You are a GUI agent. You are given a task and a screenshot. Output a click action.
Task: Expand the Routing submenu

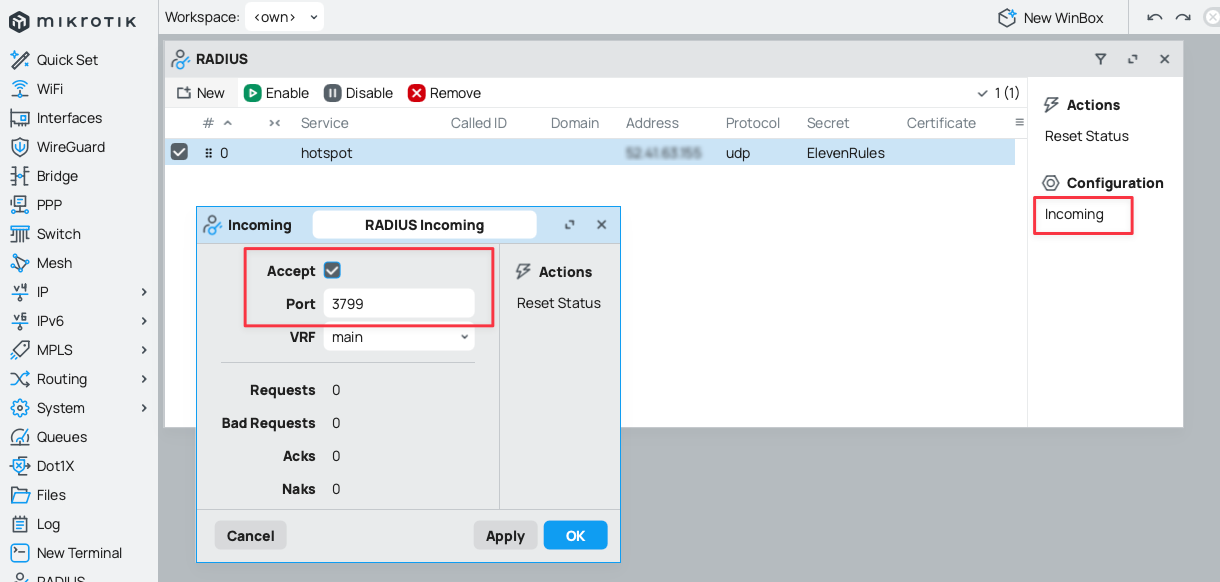pyautogui.click(x=144, y=379)
